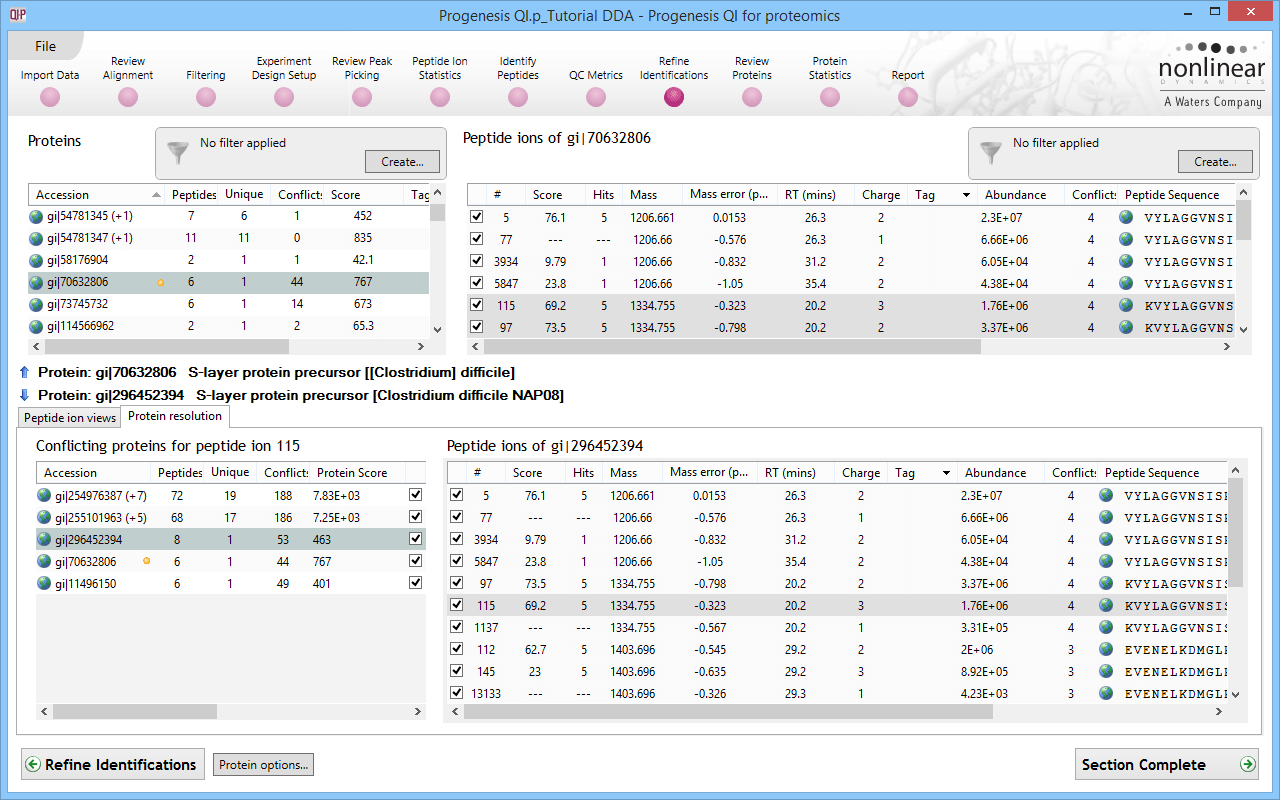Go to Identify Peptides step

(x=518, y=97)
